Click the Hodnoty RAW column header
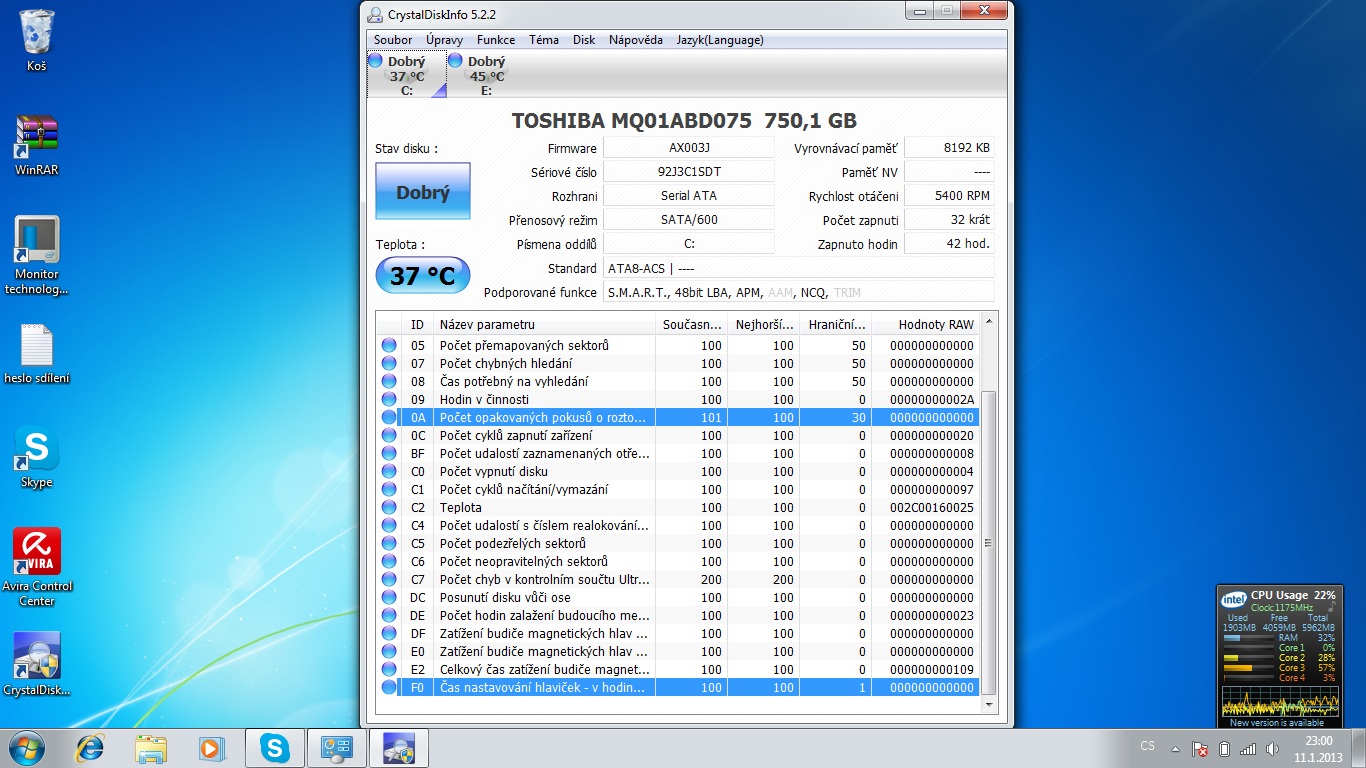The height and width of the screenshot is (768, 1366). 926,324
